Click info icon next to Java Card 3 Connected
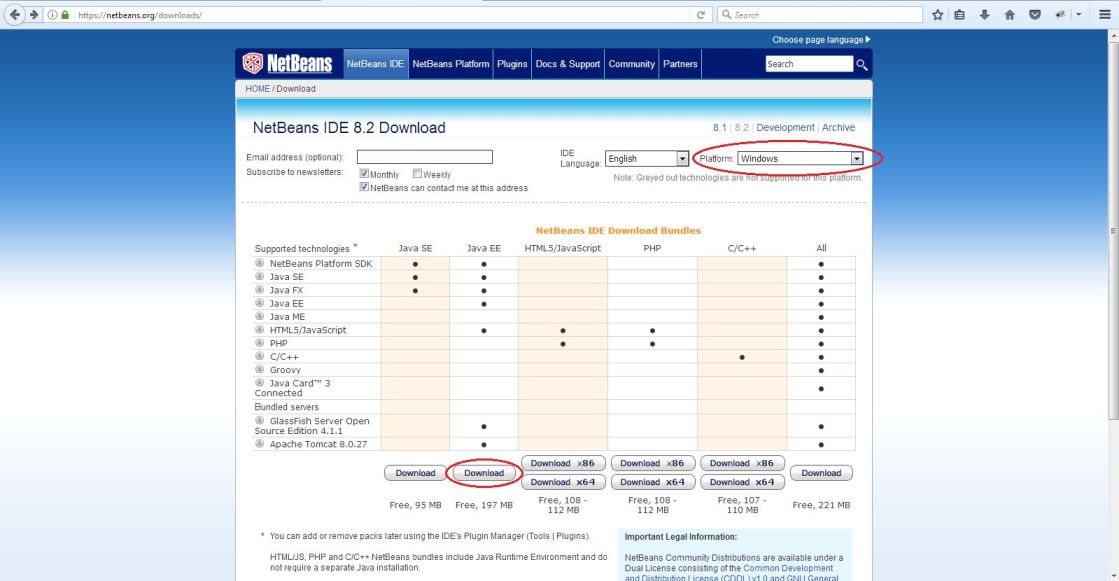This screenshot has width=1119, height=581. 260,383
